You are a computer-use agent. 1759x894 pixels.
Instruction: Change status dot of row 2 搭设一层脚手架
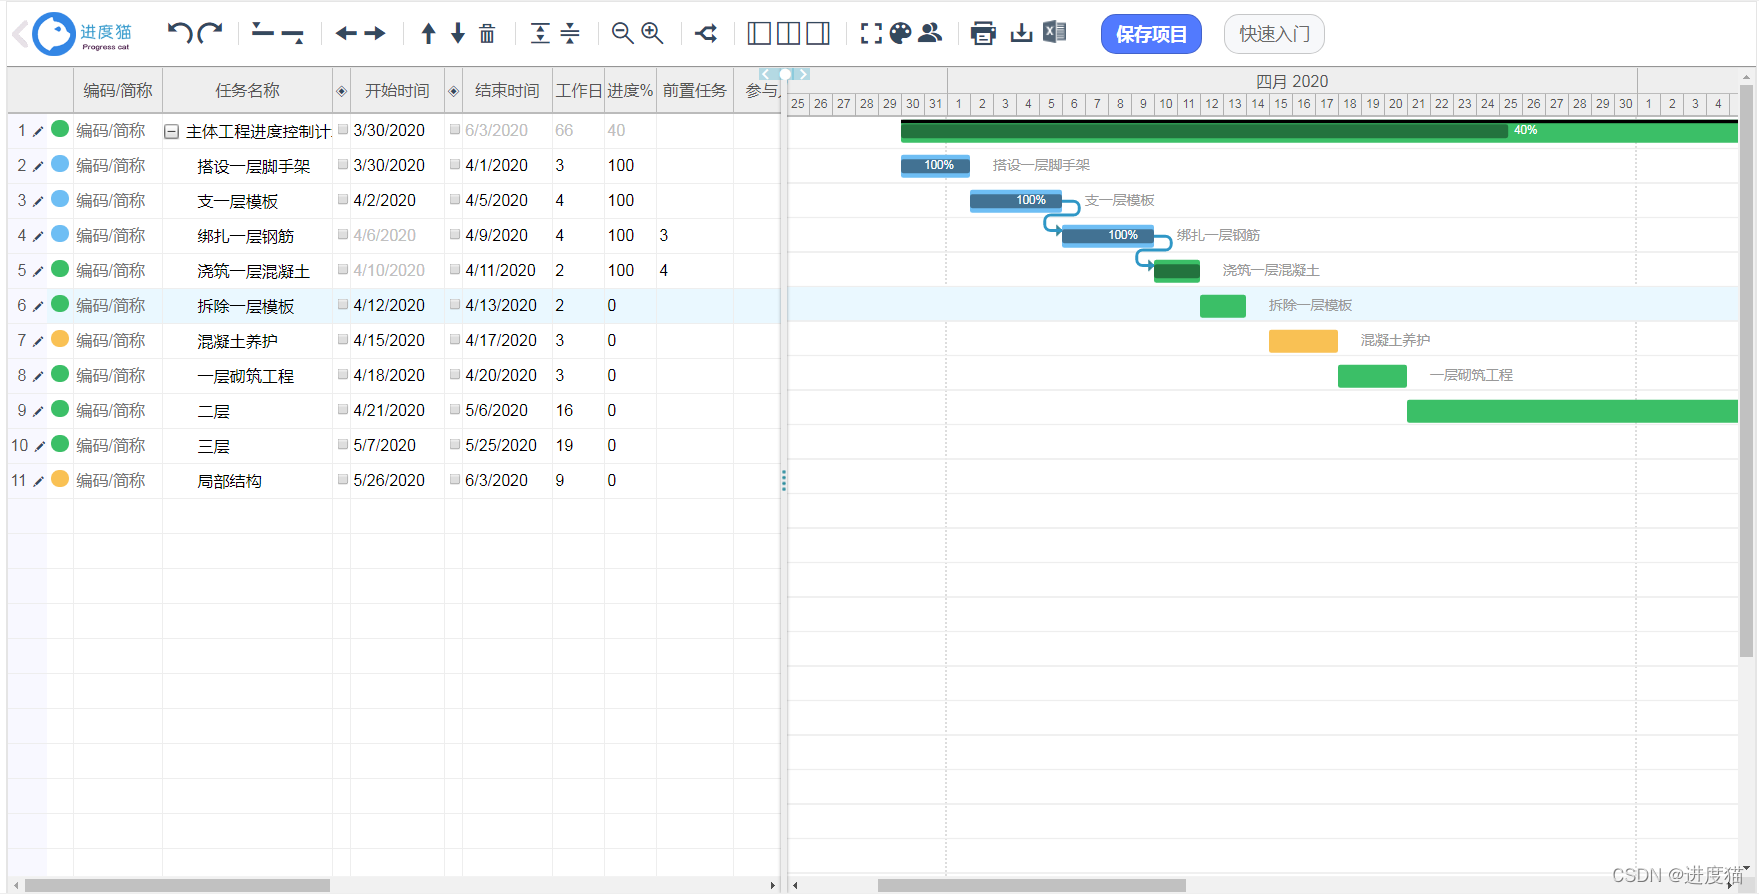point(60,164)
